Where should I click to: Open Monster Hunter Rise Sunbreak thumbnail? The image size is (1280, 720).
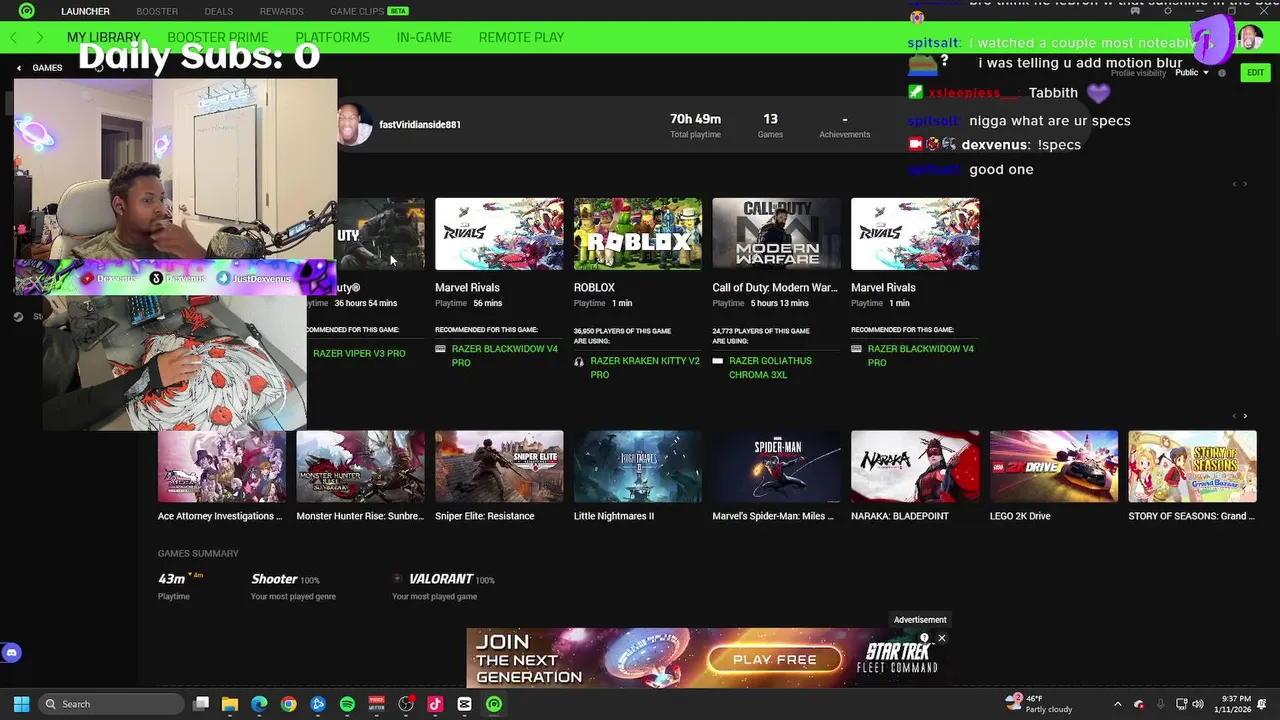(x=360, y=466)
